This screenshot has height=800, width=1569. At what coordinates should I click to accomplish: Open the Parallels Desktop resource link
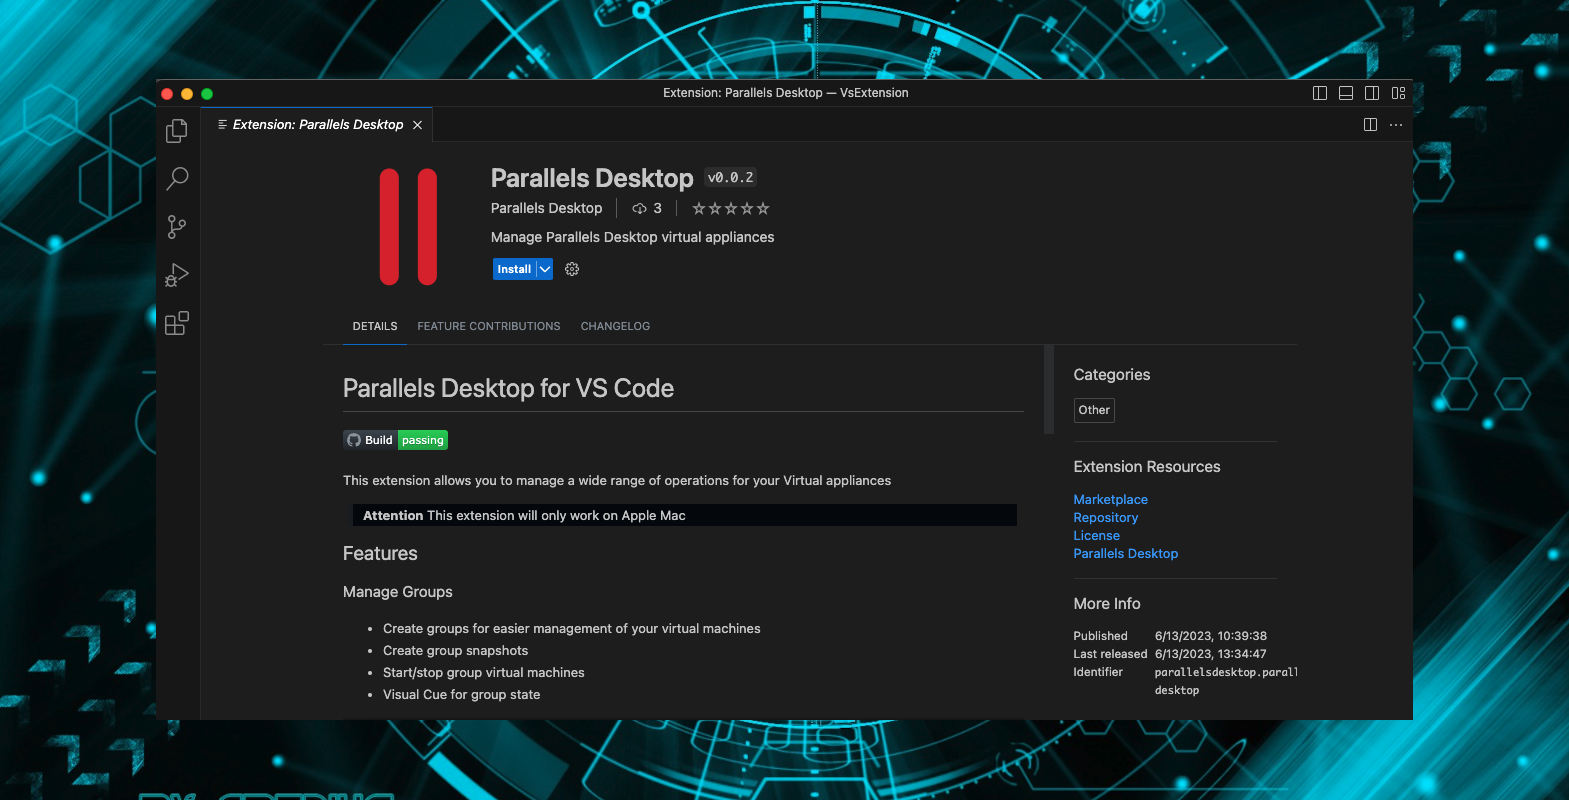(1125, 553)
